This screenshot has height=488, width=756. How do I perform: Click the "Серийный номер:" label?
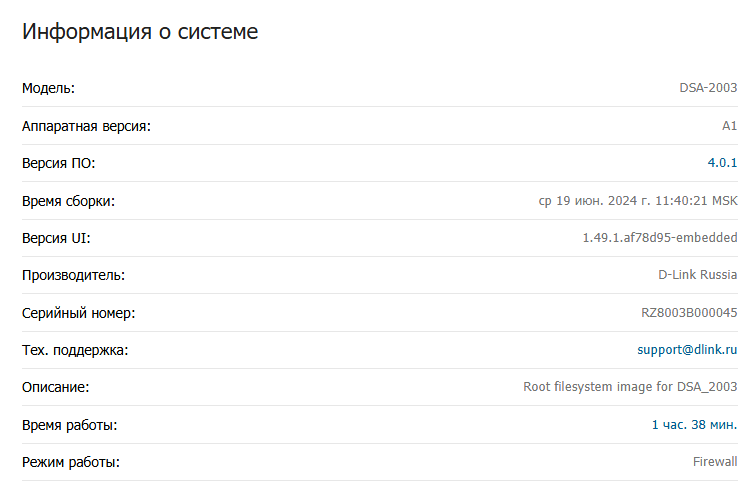coord(78,313)
